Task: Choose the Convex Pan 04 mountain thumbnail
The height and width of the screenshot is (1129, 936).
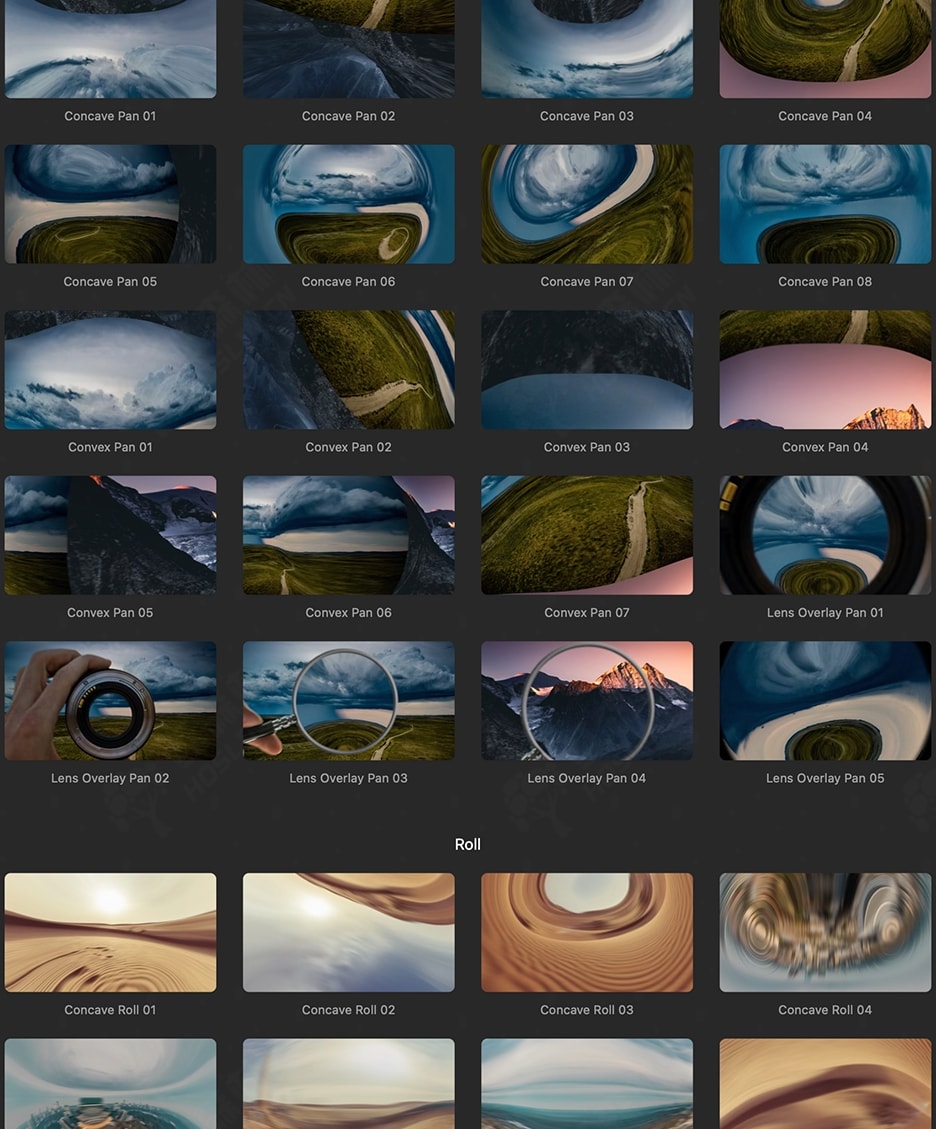Action: [825, 369]
